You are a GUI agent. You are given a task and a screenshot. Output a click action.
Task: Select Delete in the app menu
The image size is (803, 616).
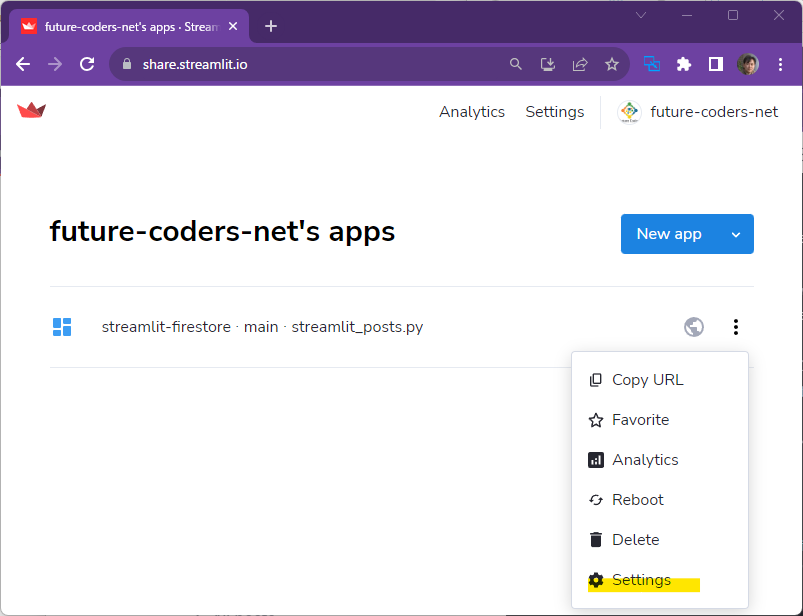pyautogui.click(x=660, y=540)
